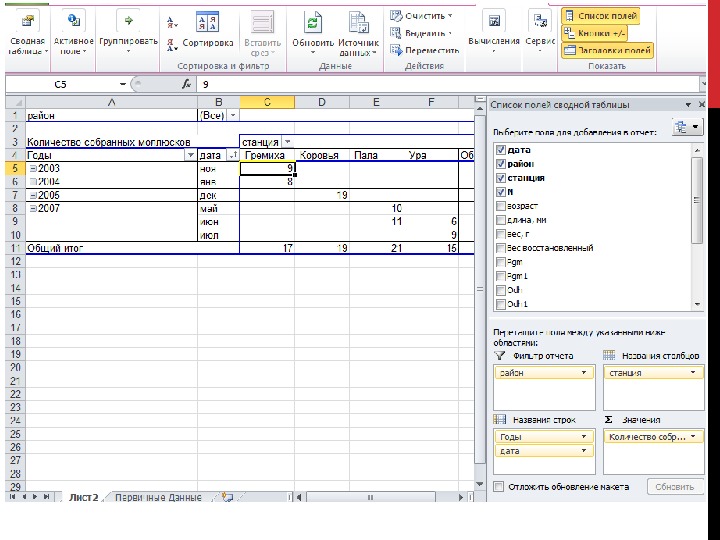Image resolution: width=720 pixels, height=540 pixels.
Task: Open the станция column filter dropdown
Action: [287, 142]
